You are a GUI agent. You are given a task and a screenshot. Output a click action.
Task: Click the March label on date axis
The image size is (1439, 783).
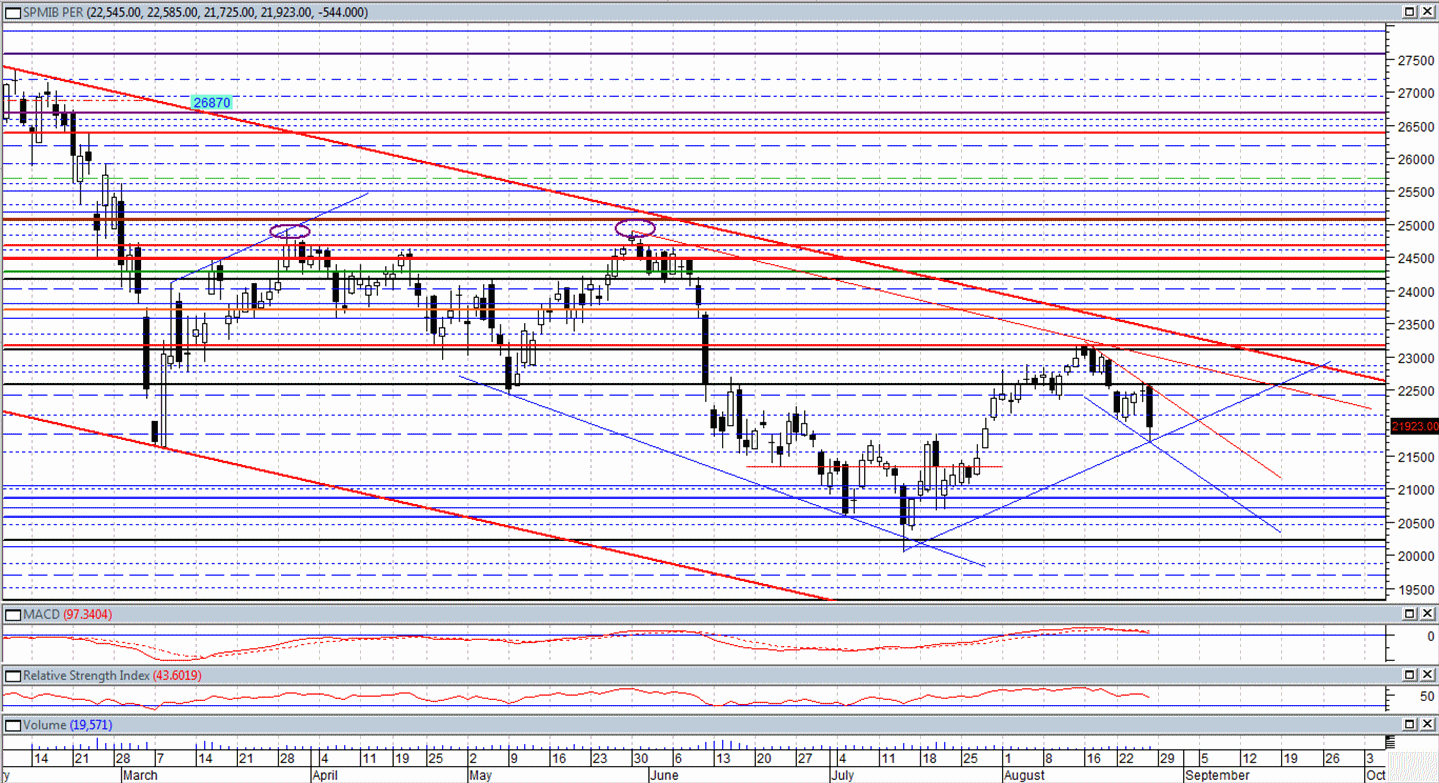(139, 775)
